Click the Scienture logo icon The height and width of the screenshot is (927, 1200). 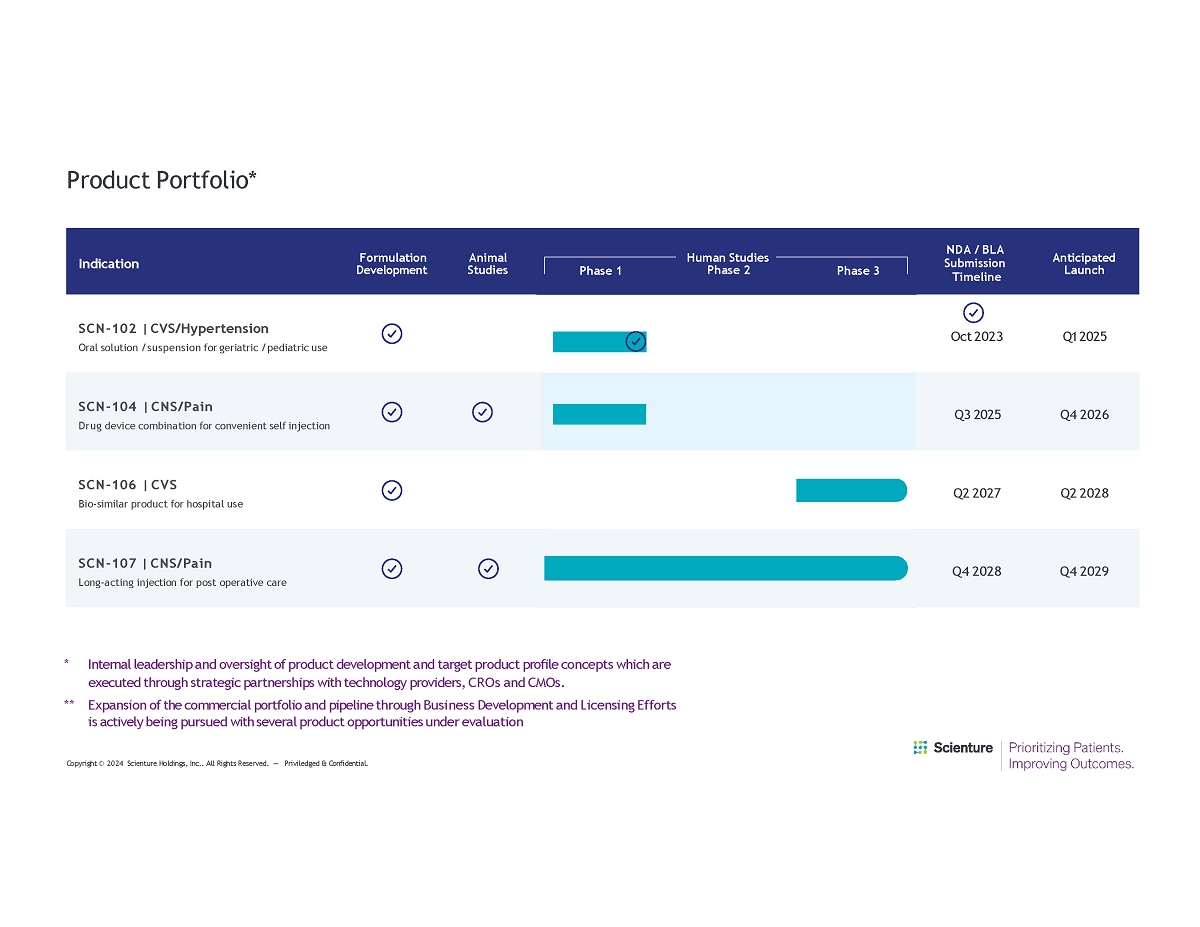(x=920, y=748)
